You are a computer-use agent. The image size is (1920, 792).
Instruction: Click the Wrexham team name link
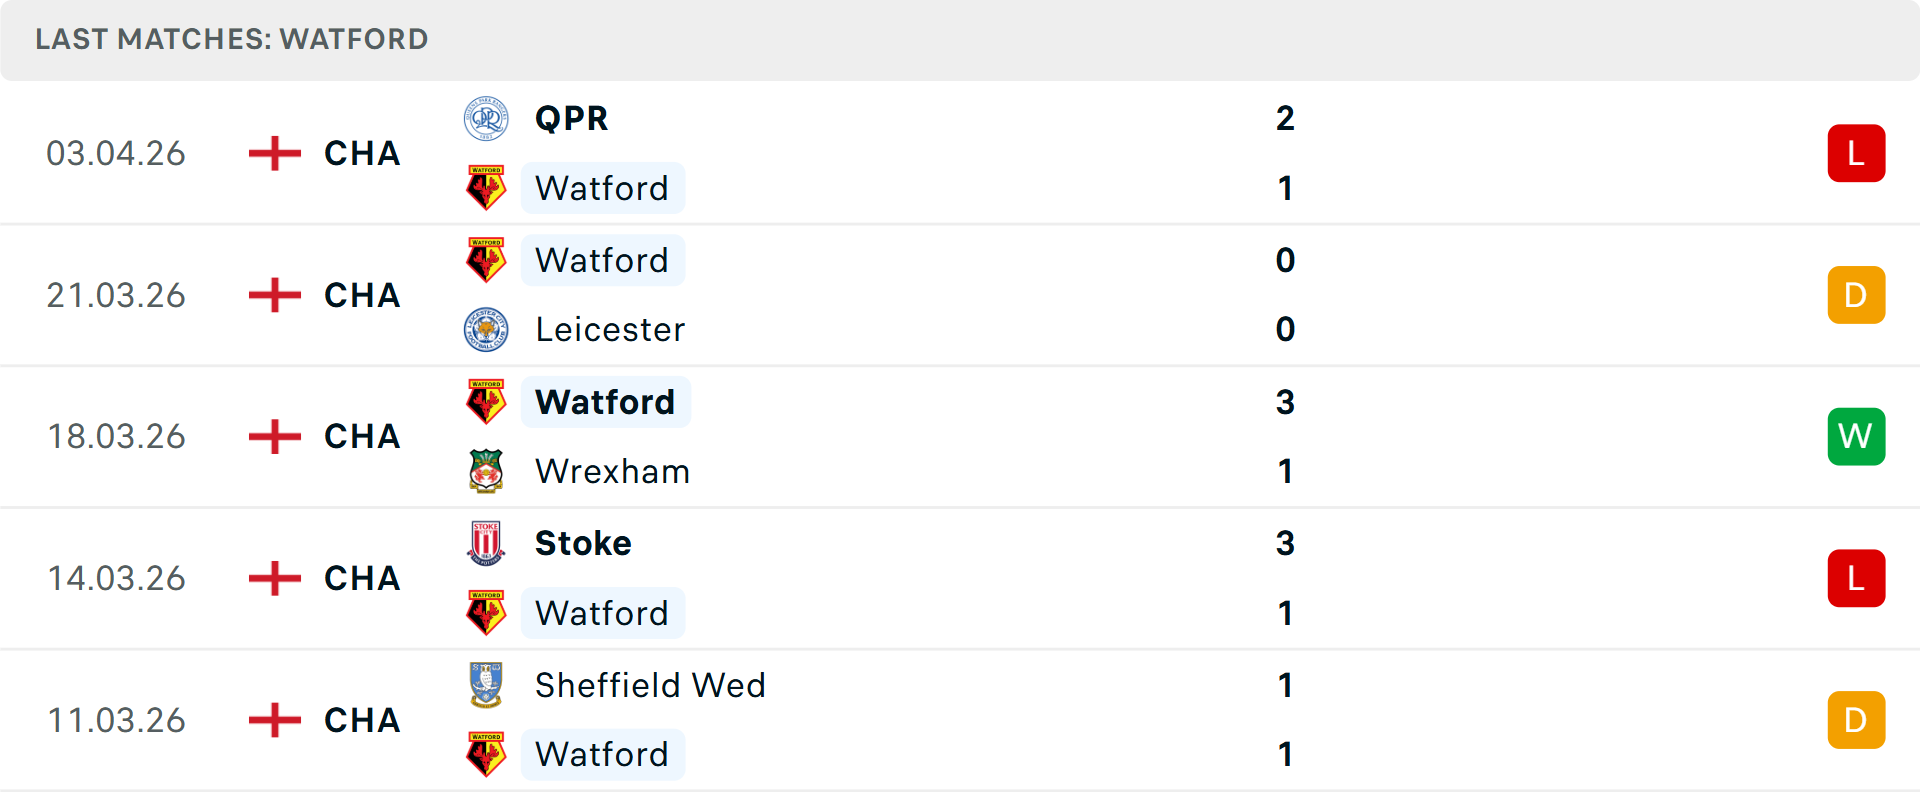point(612,471)
